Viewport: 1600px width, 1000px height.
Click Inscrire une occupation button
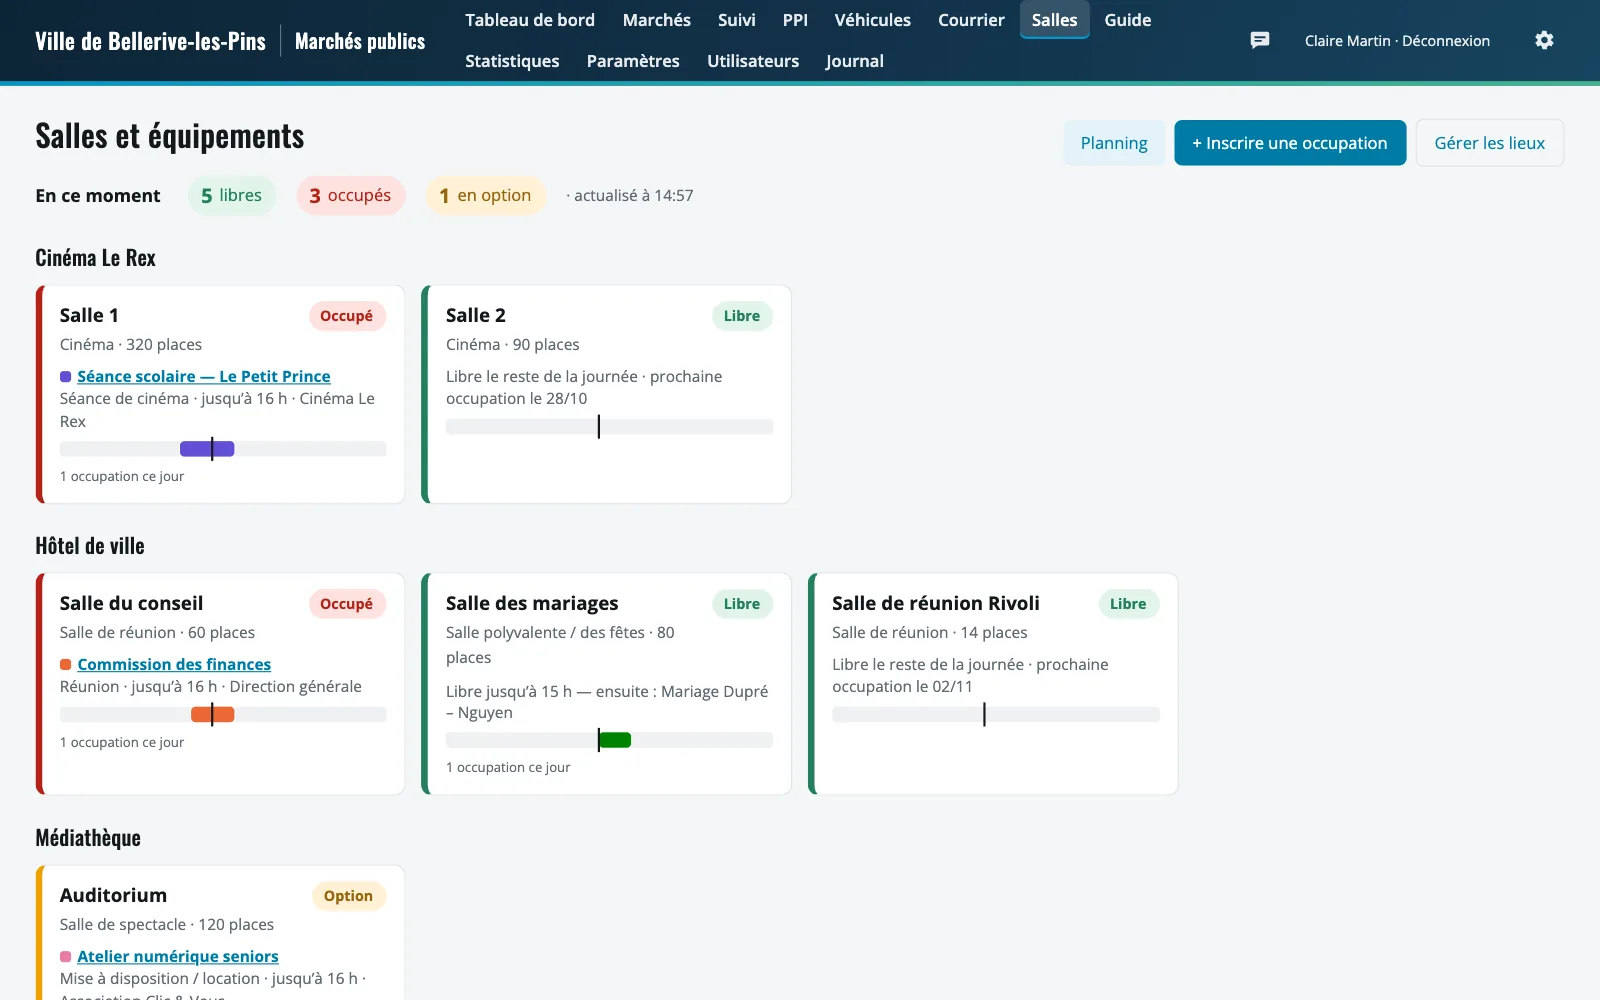1290,143
